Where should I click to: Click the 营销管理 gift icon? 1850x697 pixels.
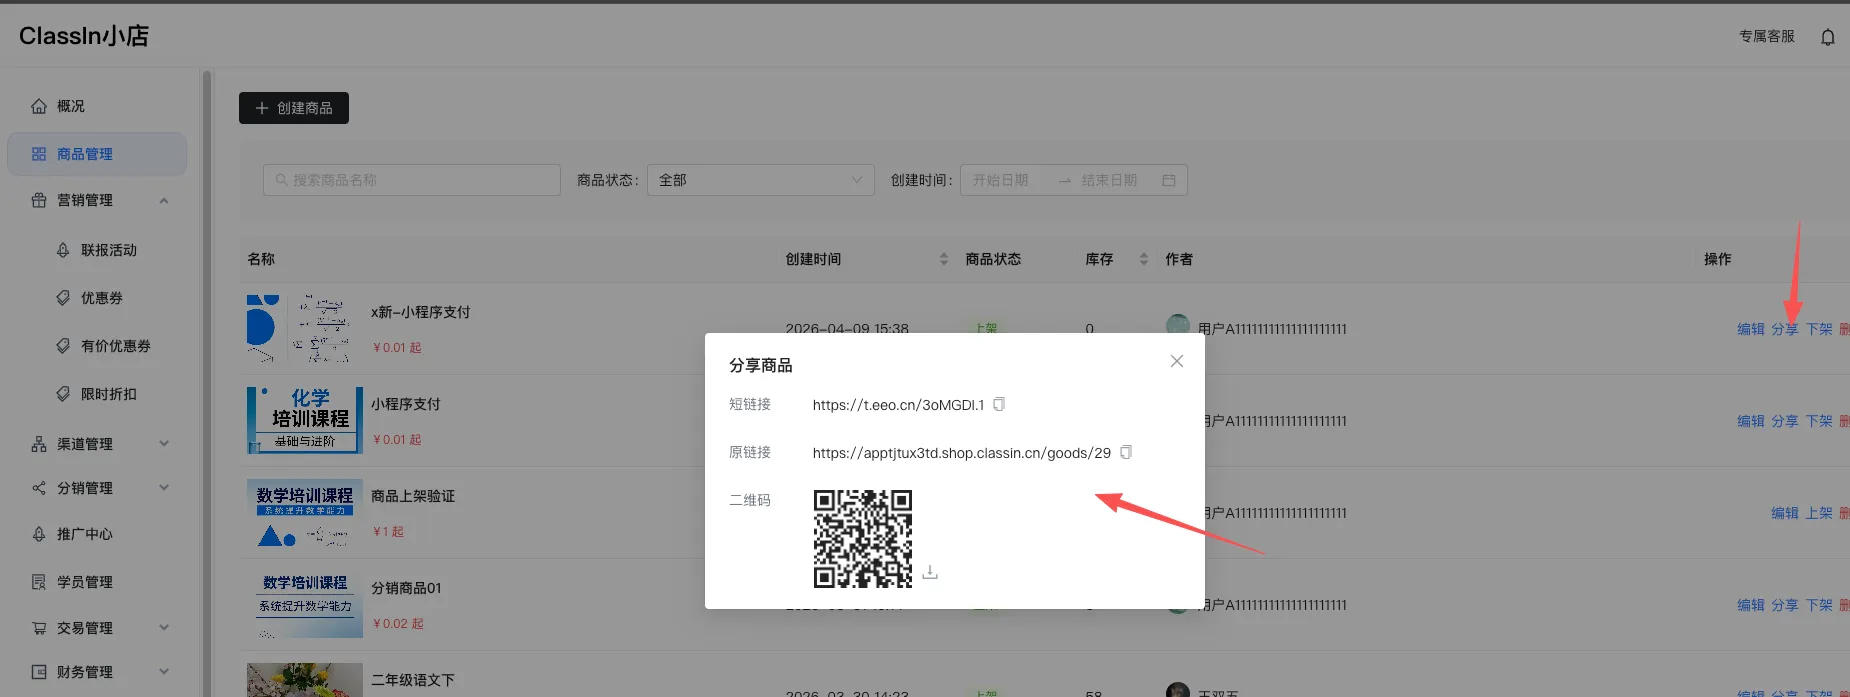click(x=39, y=200)
